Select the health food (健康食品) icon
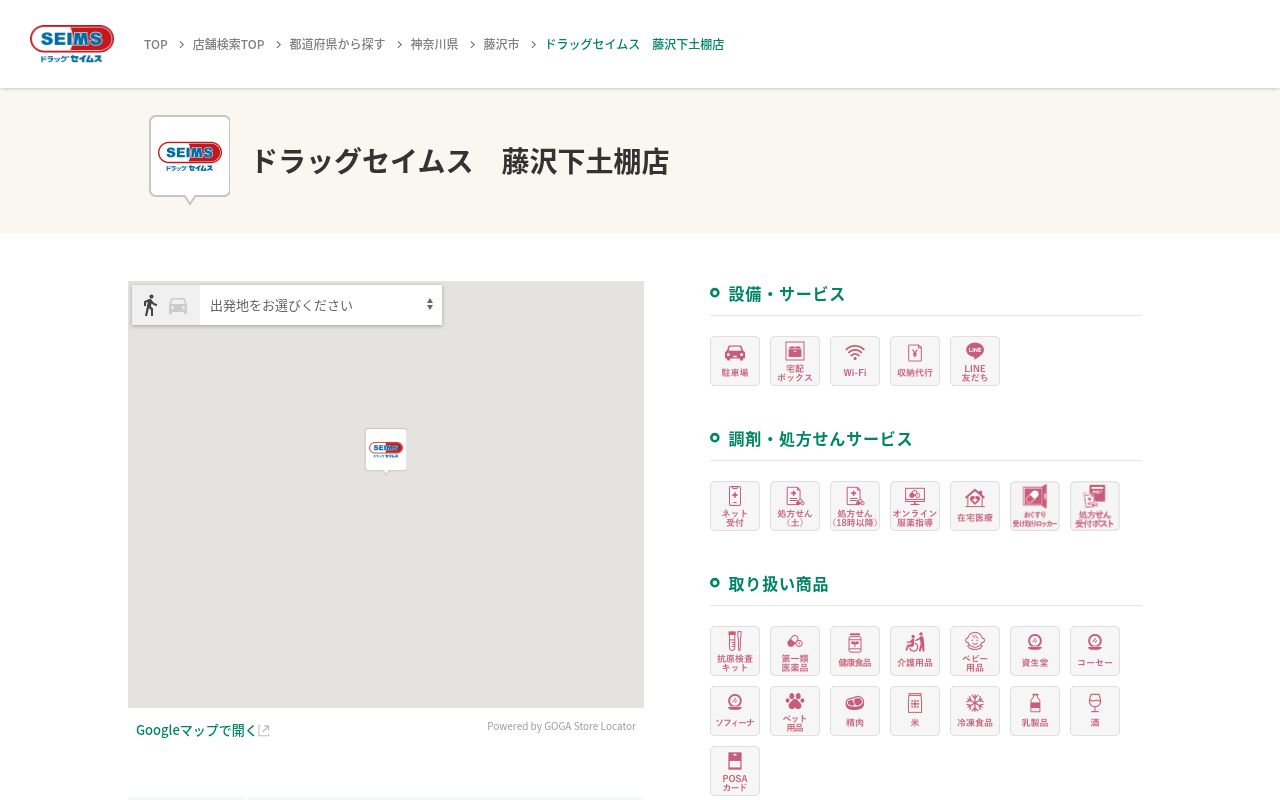The height and width of the screenshot is (800, 1280). tap(855, 651)
